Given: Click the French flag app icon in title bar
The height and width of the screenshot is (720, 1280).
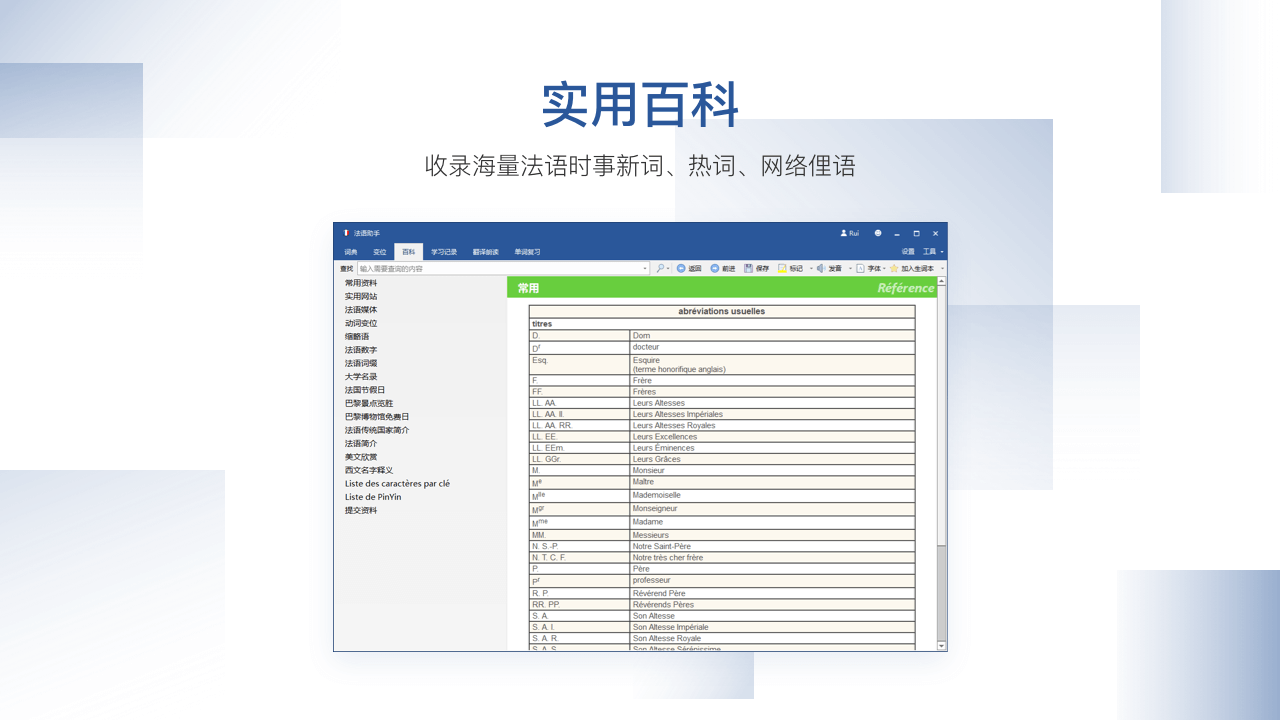Looking at the screenshot, I should pos(348,233).
